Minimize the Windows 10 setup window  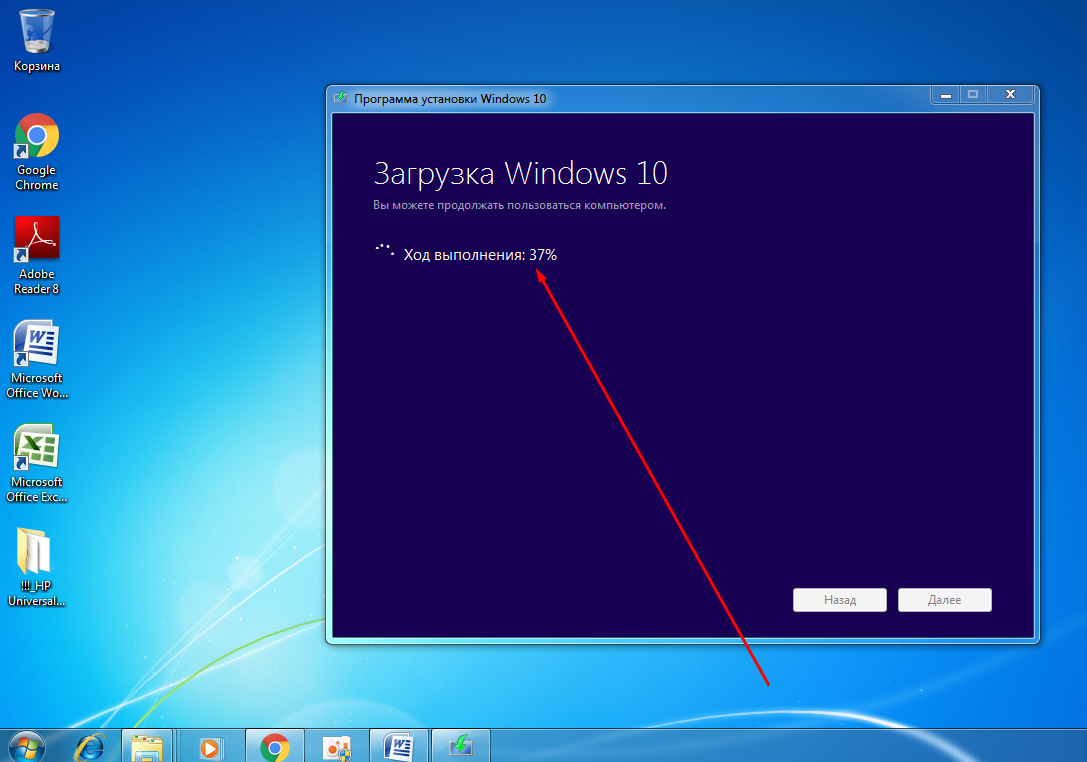pyautogui.click(x=946, y=94)
